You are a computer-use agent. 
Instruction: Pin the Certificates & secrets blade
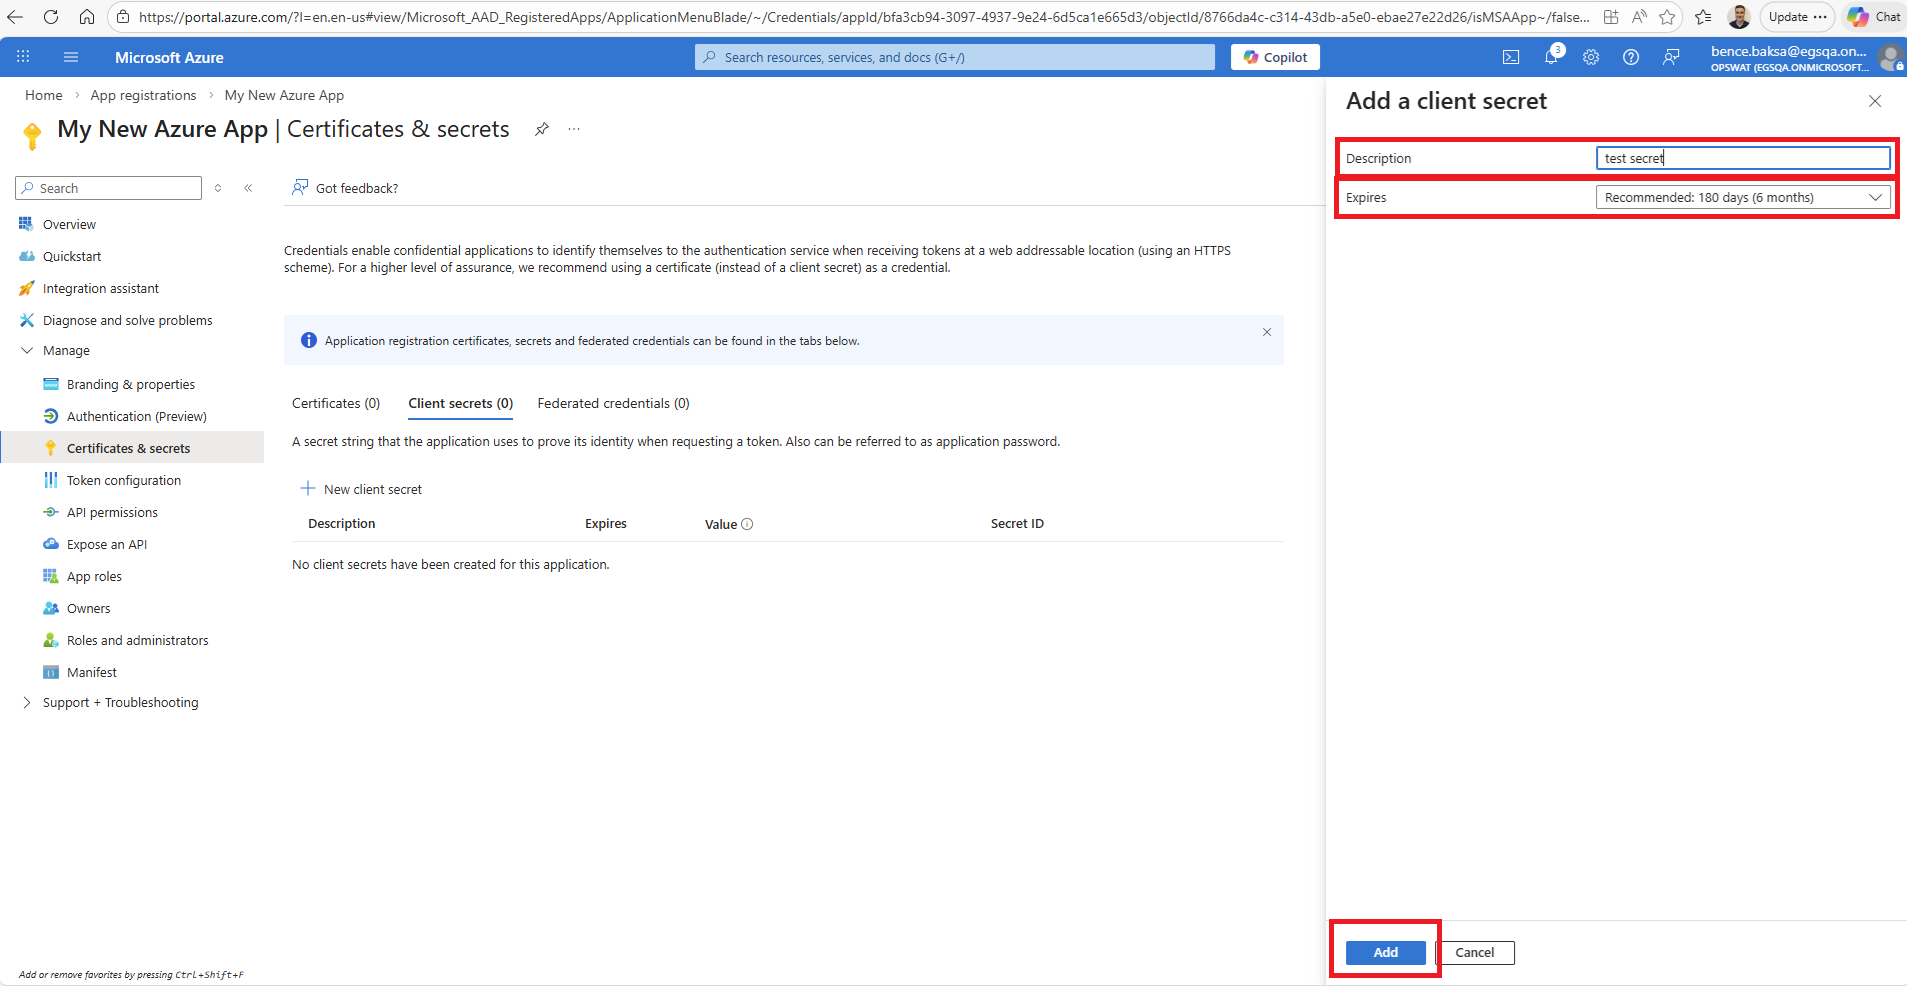542,129
